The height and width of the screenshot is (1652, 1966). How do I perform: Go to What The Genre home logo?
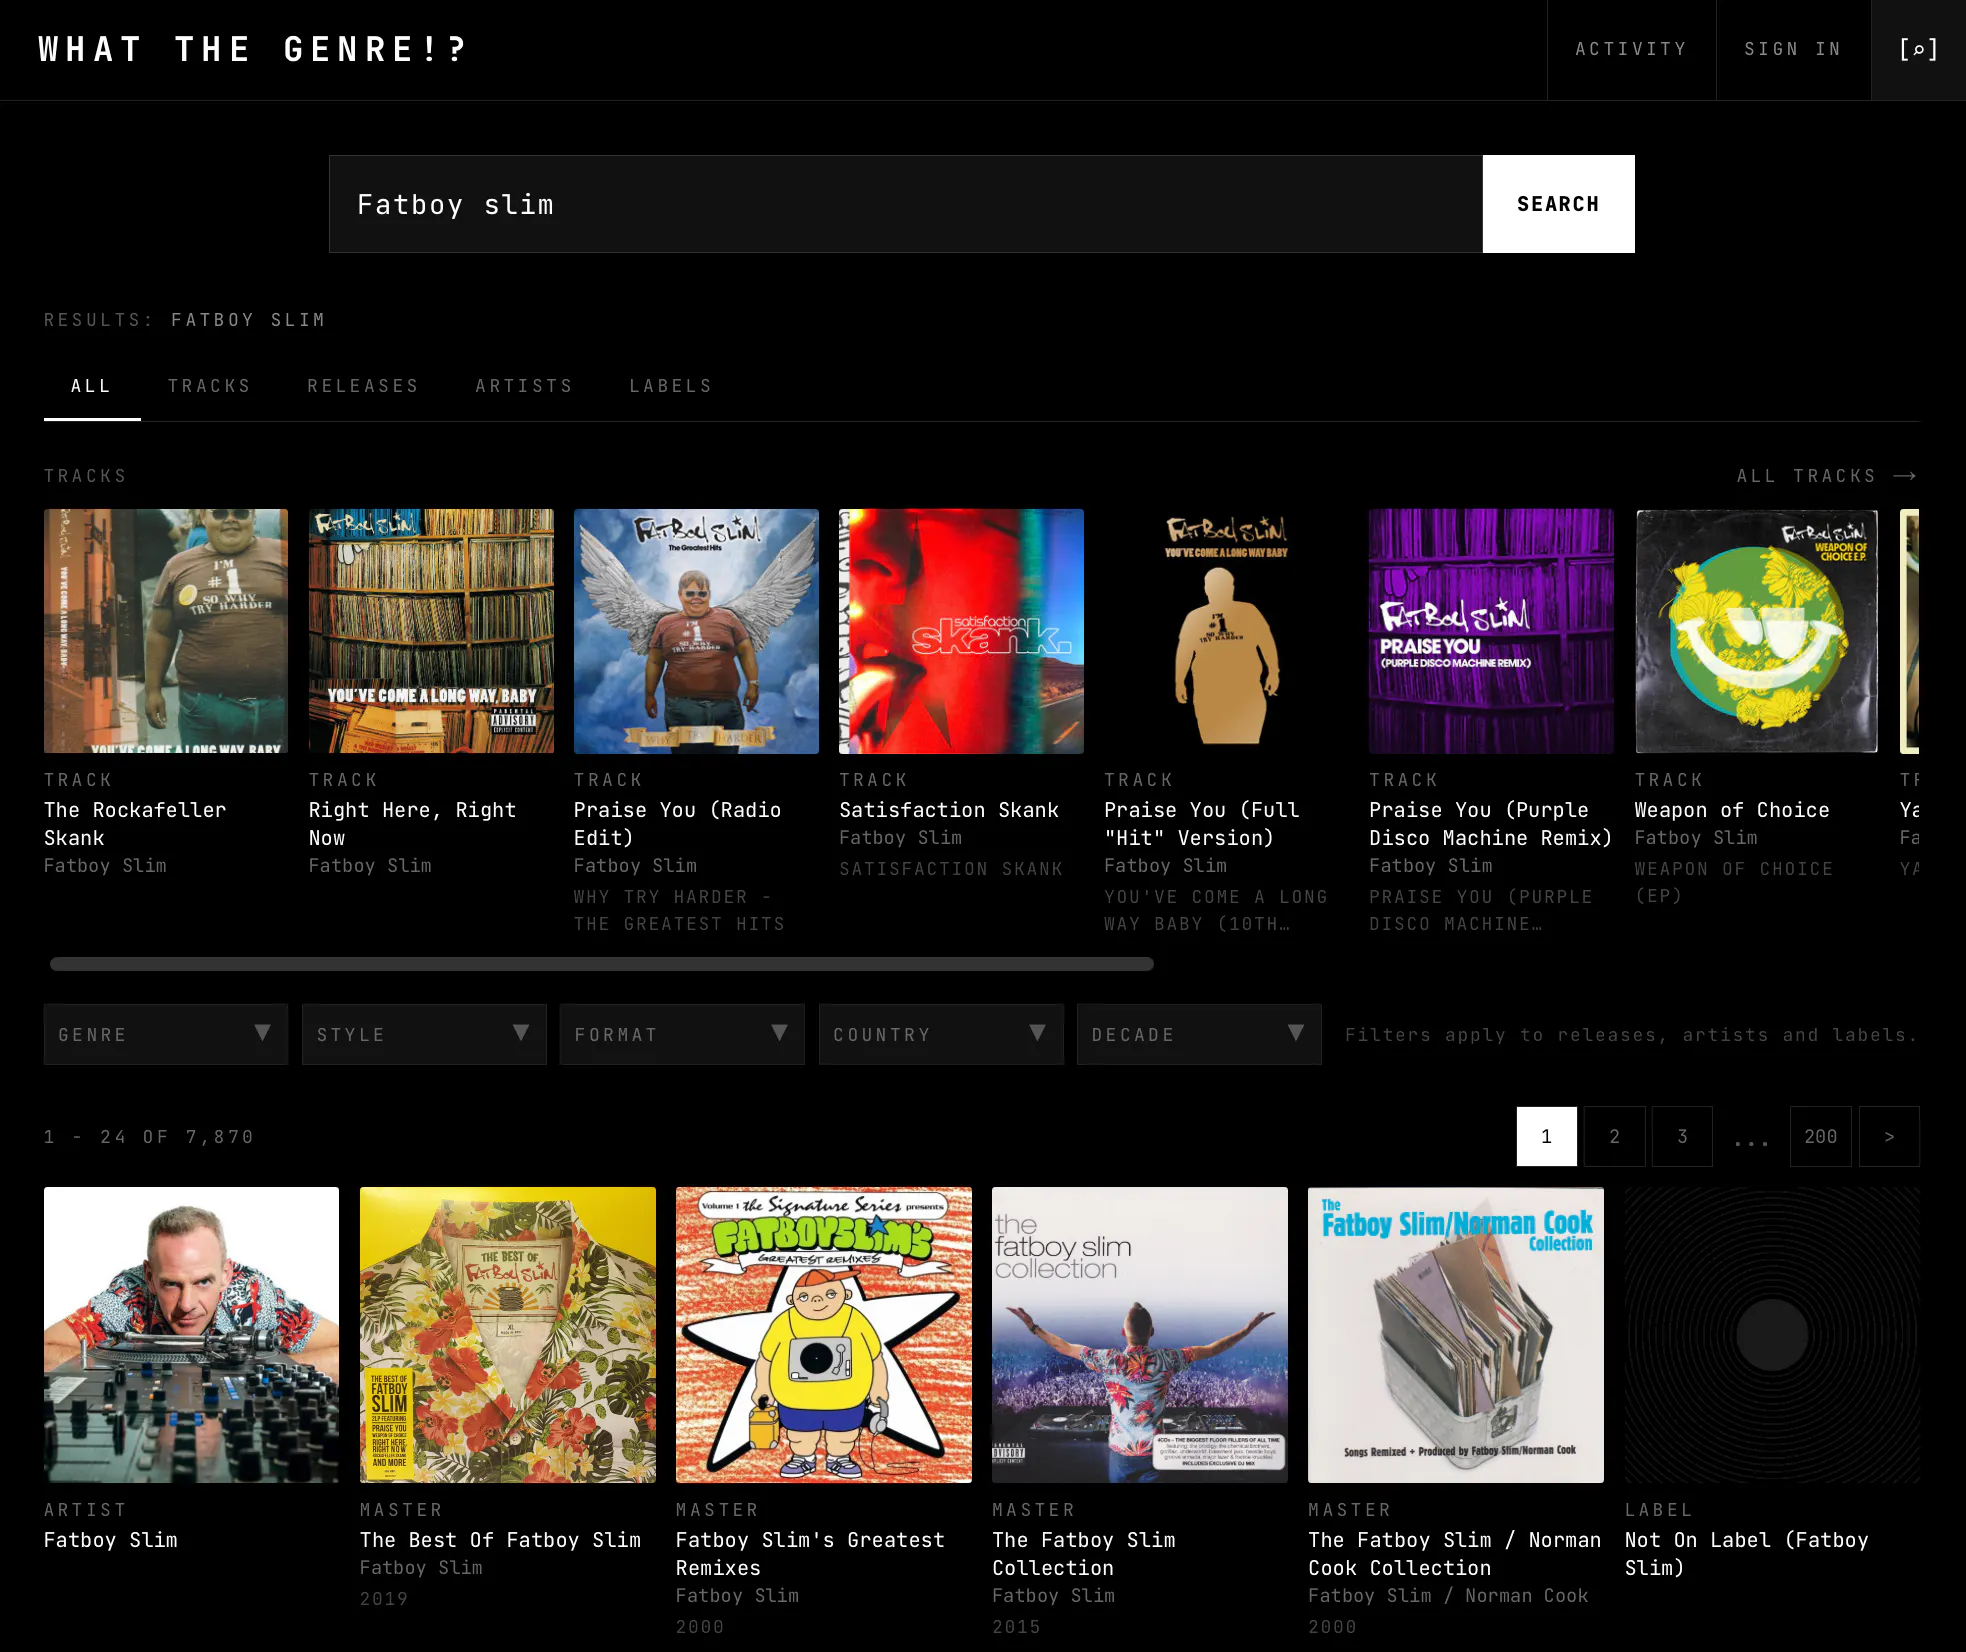click(x=253, y=49)
